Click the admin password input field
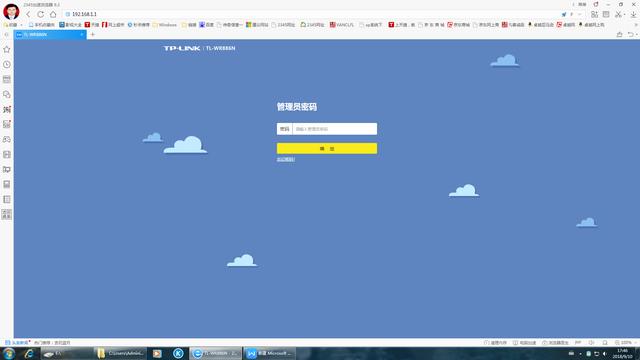The image size is (640, 360). pos(335,129)
